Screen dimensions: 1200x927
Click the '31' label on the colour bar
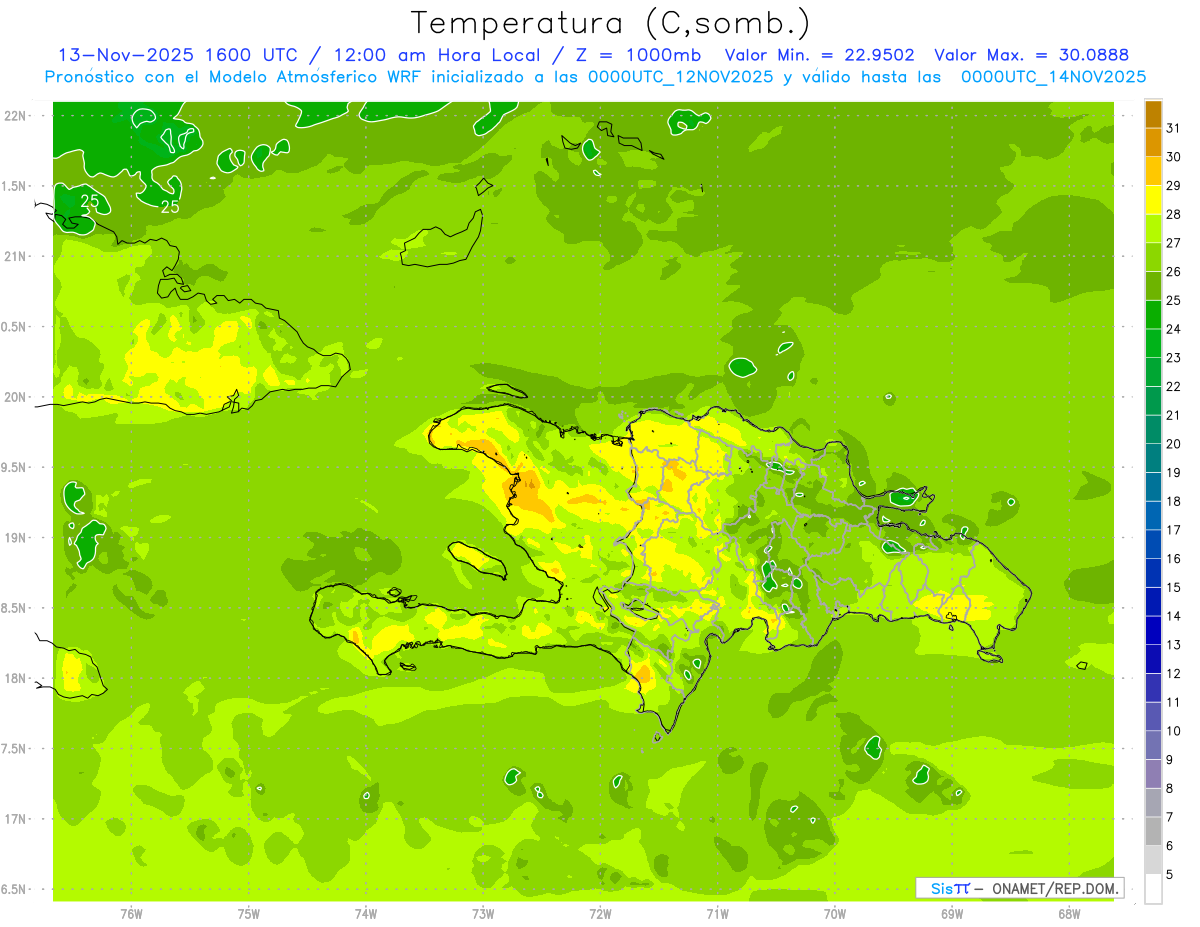(x=1173, y=128)
